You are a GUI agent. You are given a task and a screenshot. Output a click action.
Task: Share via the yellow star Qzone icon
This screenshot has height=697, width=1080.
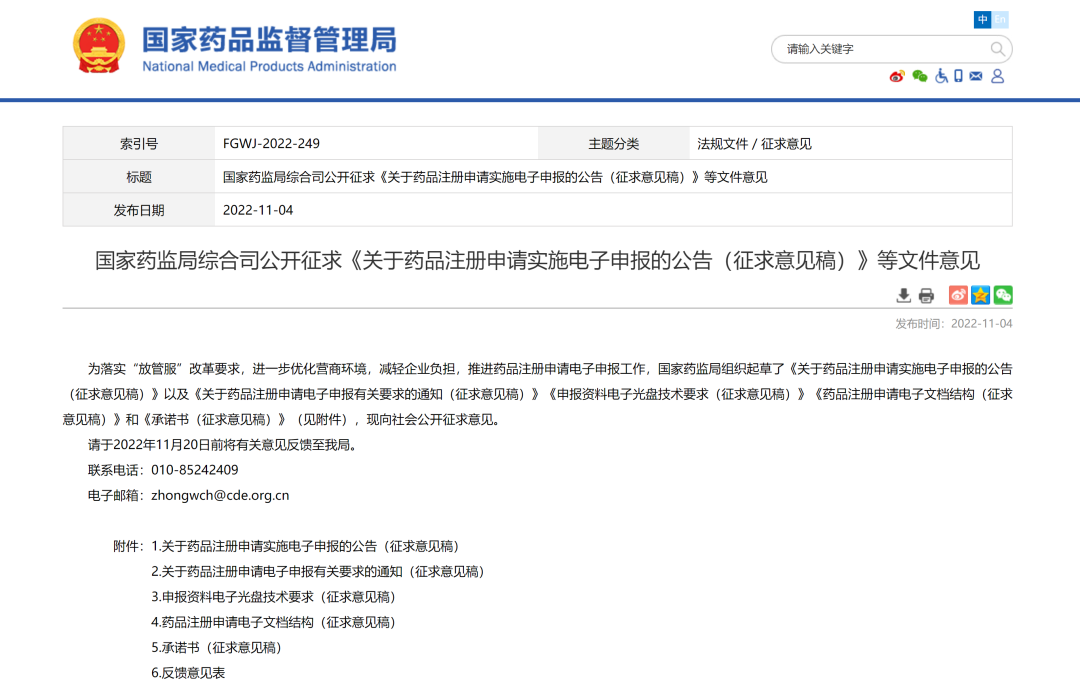coord(981,295)
